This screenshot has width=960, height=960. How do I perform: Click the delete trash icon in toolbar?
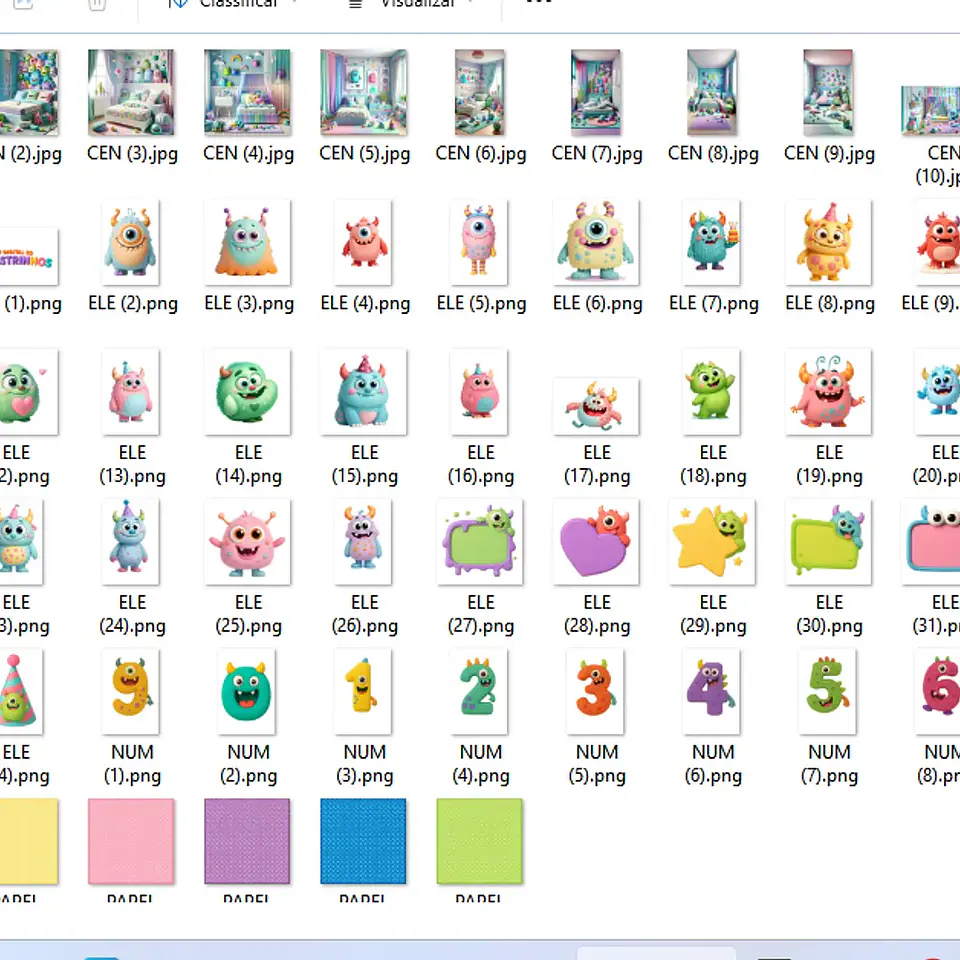pyautogui.click(x=97, y=4)
